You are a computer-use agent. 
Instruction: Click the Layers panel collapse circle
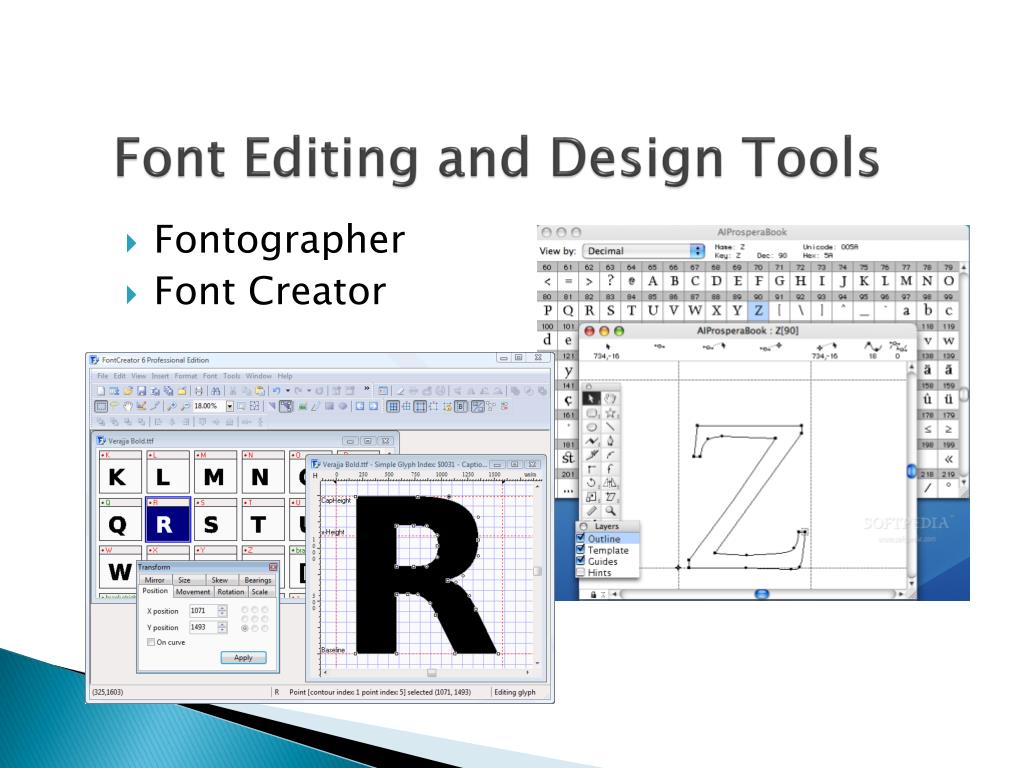[584, 526]
